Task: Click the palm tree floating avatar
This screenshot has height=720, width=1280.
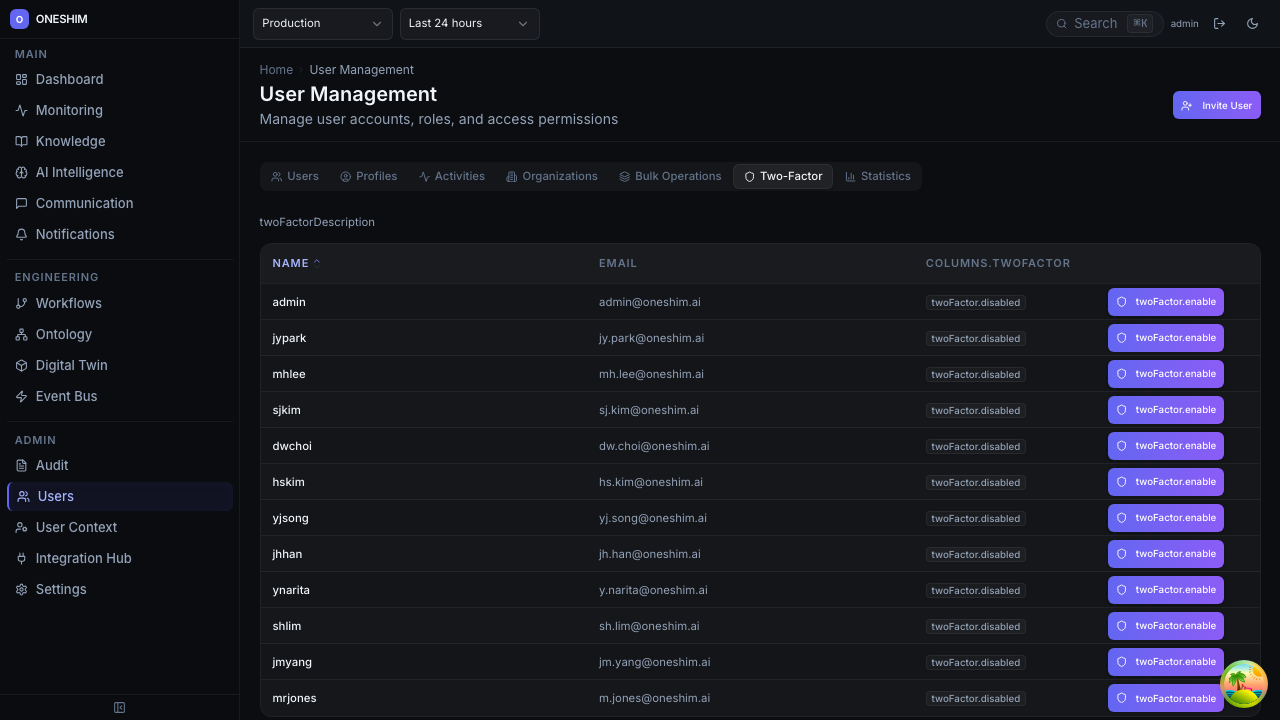Action: point(1244,684)
